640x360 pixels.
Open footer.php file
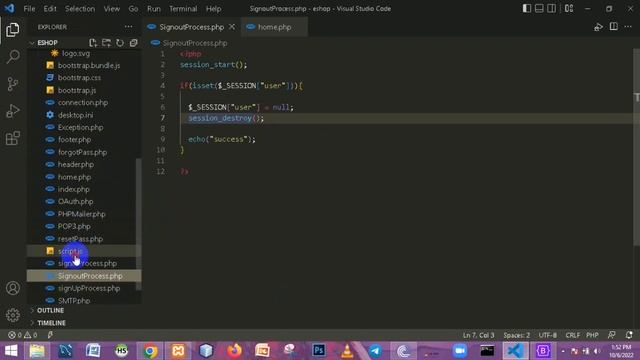tap(84, 140)
